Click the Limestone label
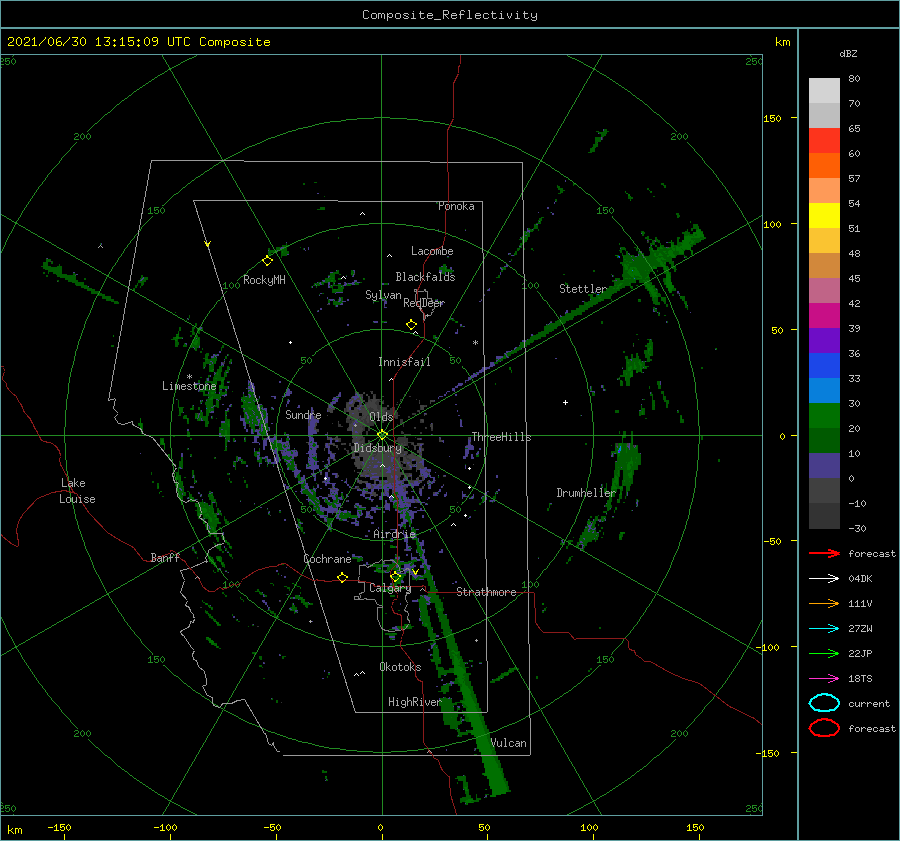Screen dimensions: 900x841 pyautogui.click(x=189, y=386)
